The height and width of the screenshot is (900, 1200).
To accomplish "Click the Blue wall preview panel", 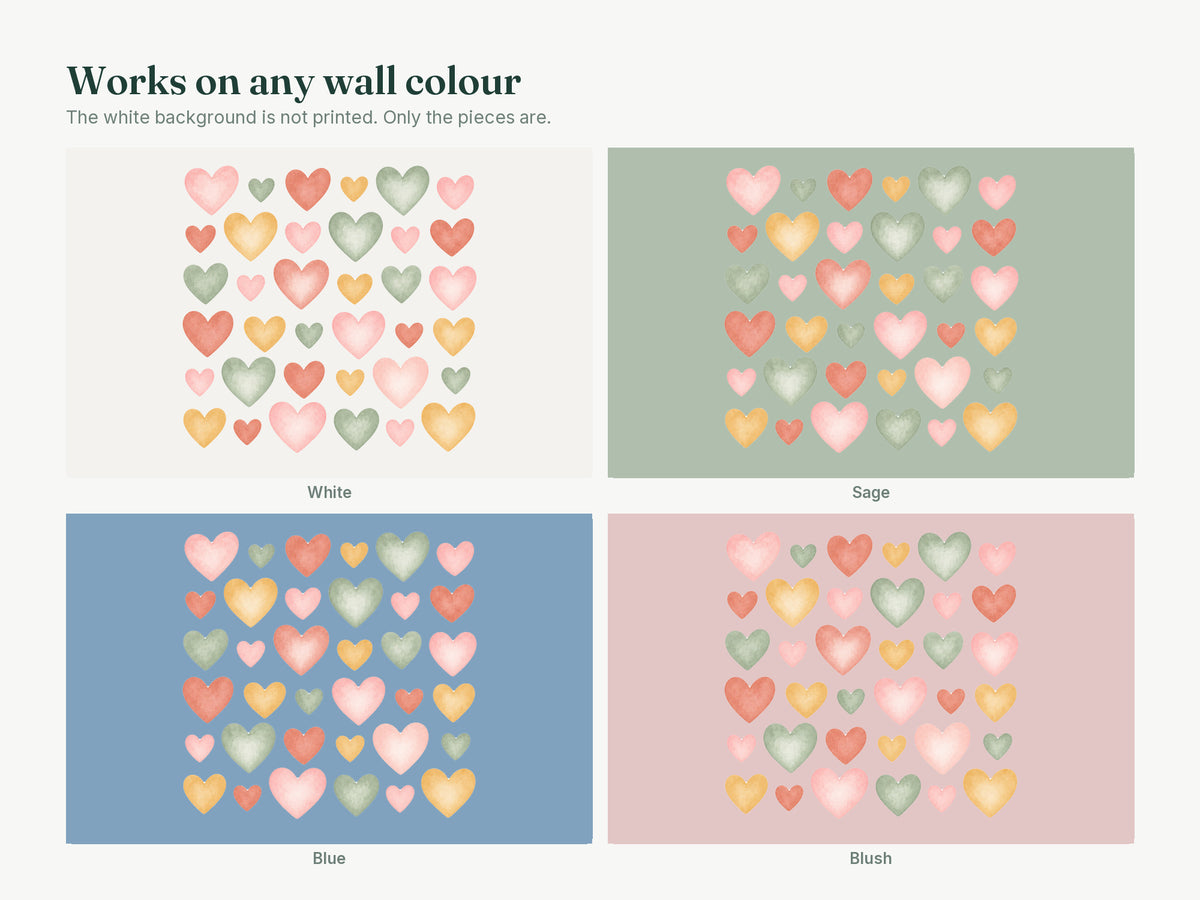I will pos(329,679).
